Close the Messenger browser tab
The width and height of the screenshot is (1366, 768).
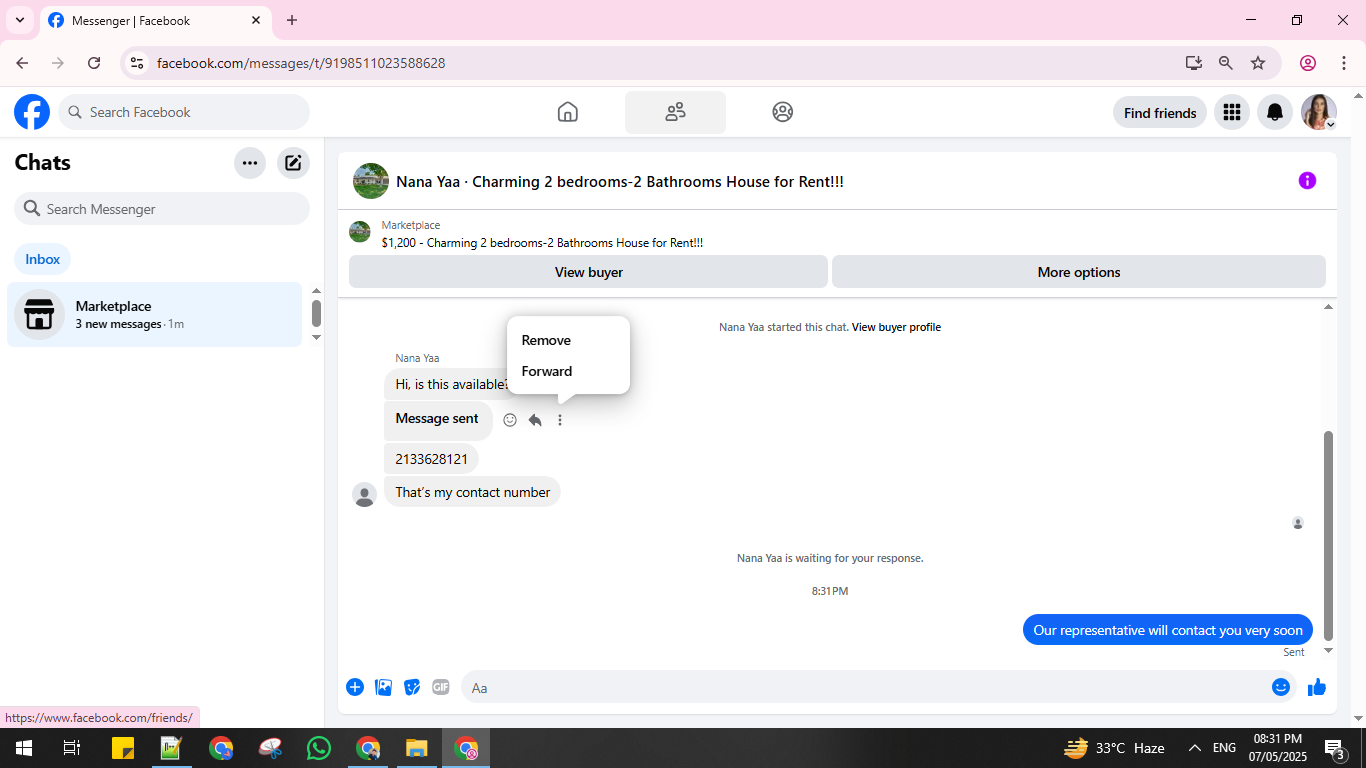tap(256, 20)
